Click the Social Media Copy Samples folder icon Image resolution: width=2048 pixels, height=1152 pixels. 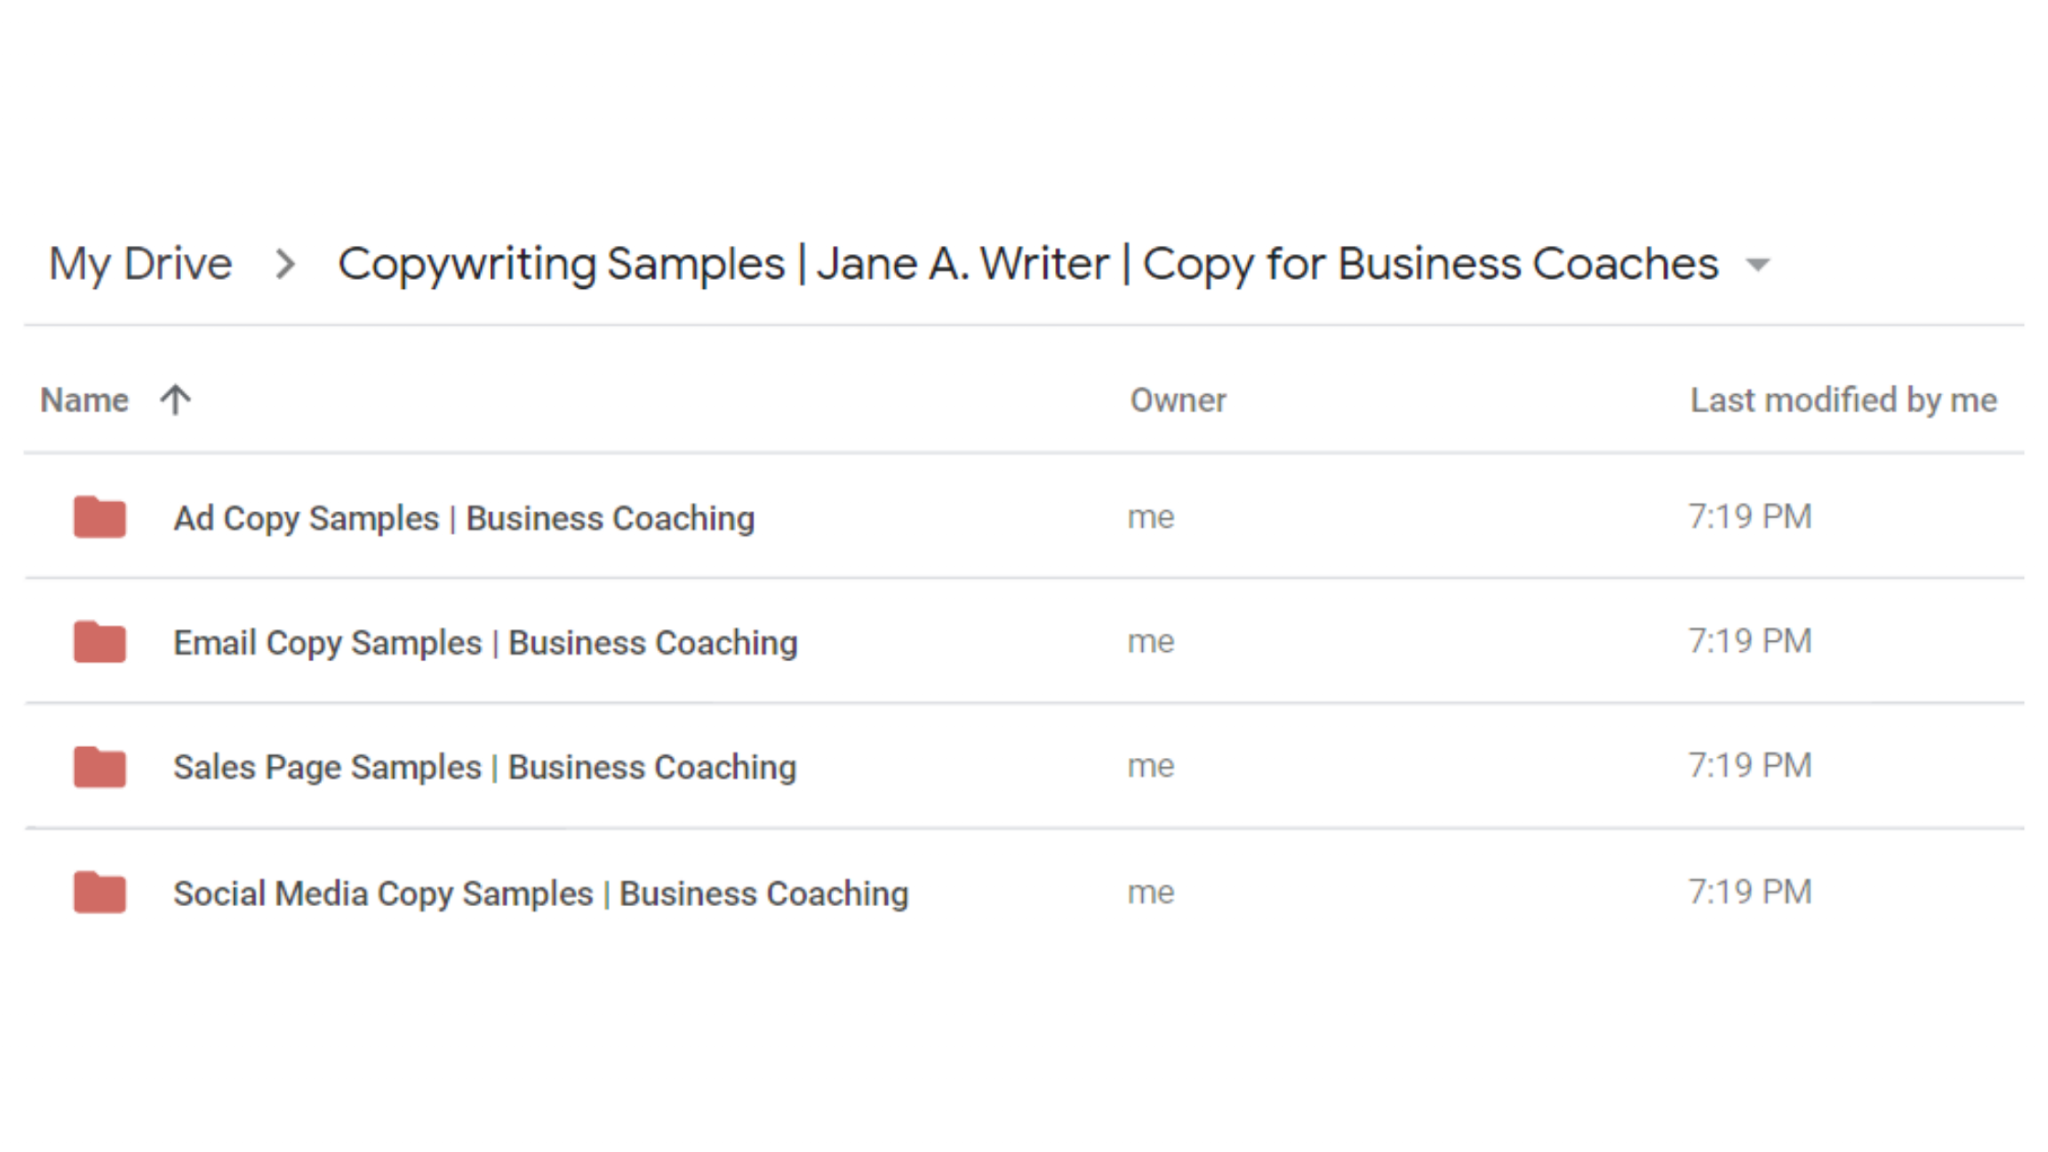pyautogui.click(x=98, y=892)
